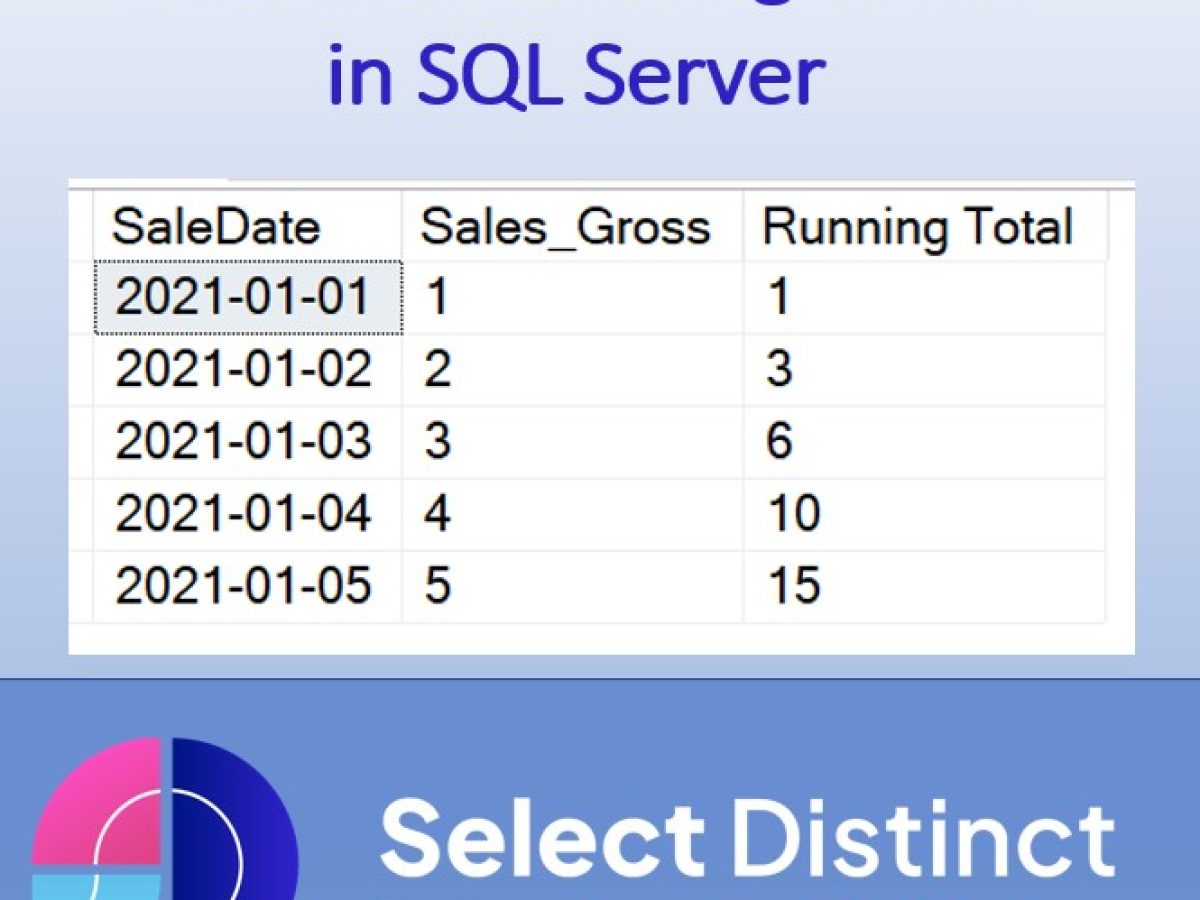Click Sales_Gross value 4 cell
Screen dimensions: 1200x900
[x=572, y=514]
